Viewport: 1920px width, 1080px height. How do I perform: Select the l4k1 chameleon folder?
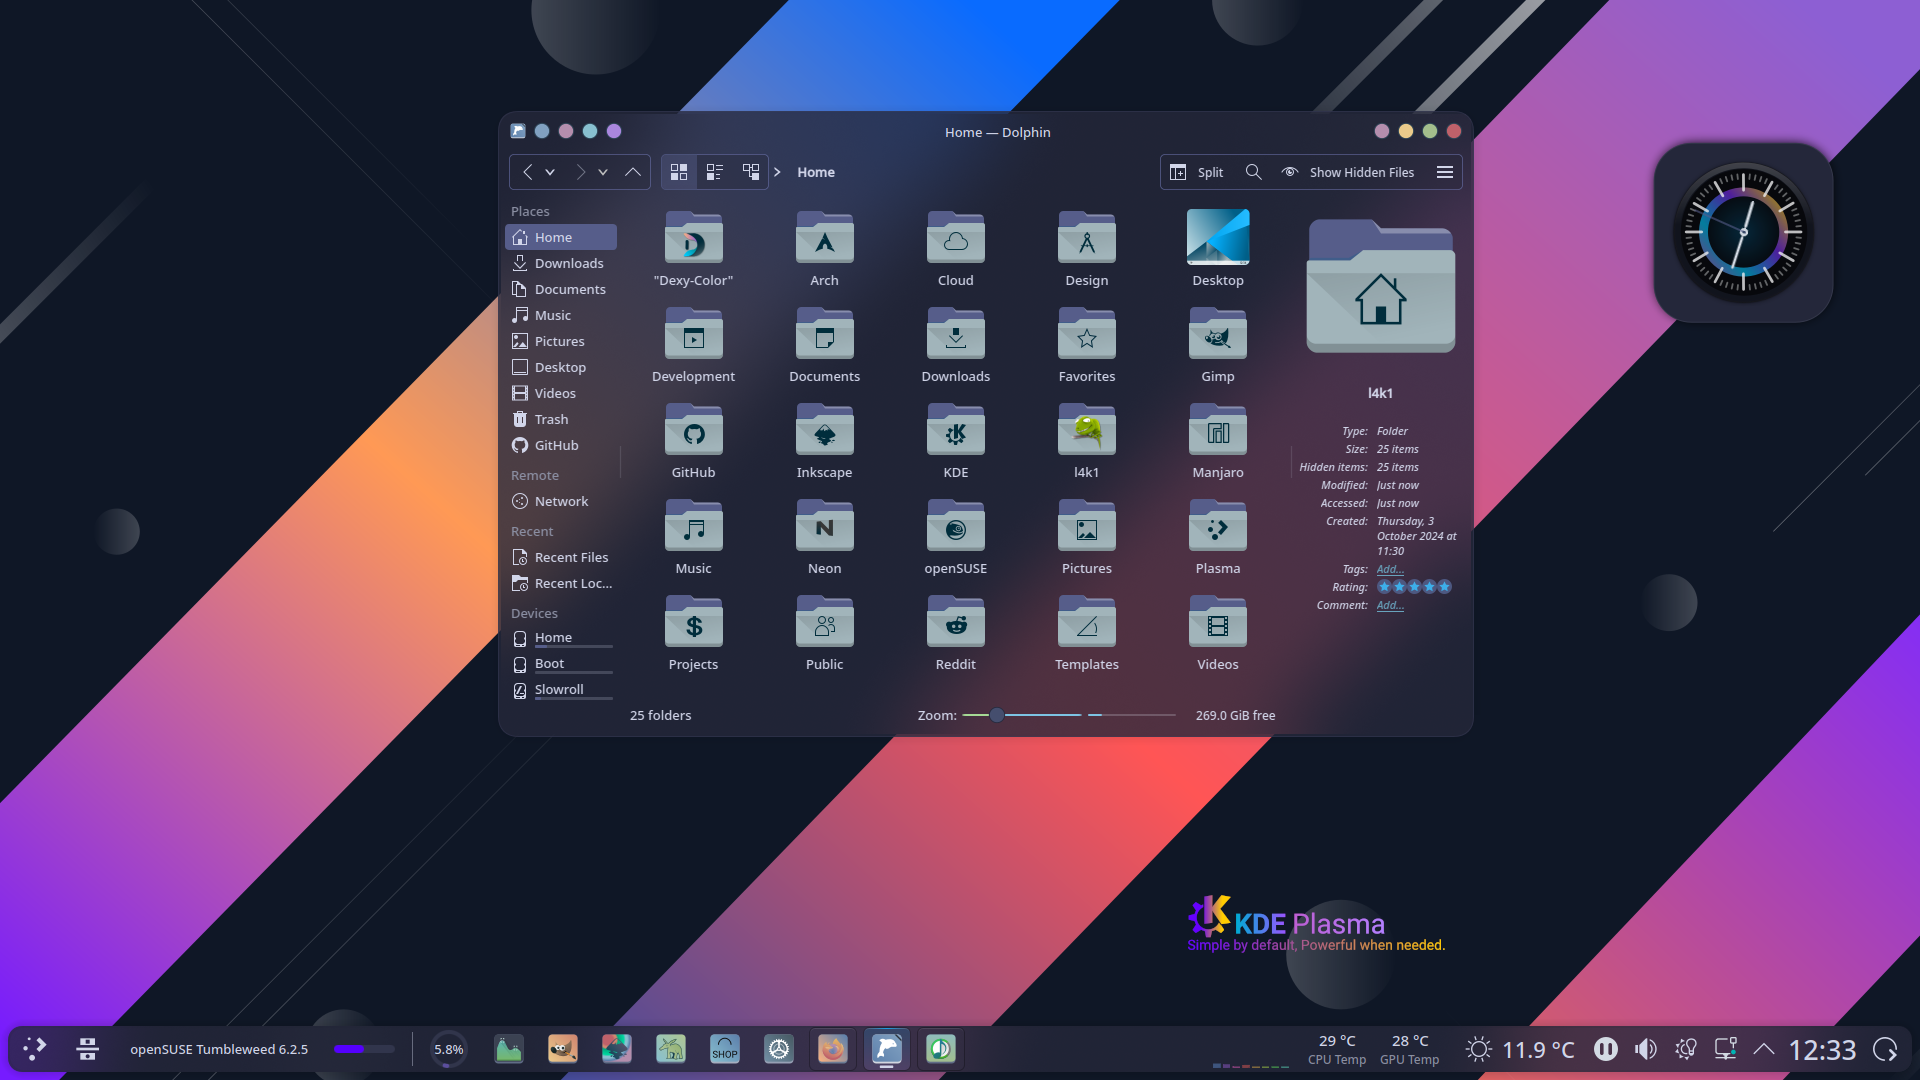click(x=1086, y=440)
